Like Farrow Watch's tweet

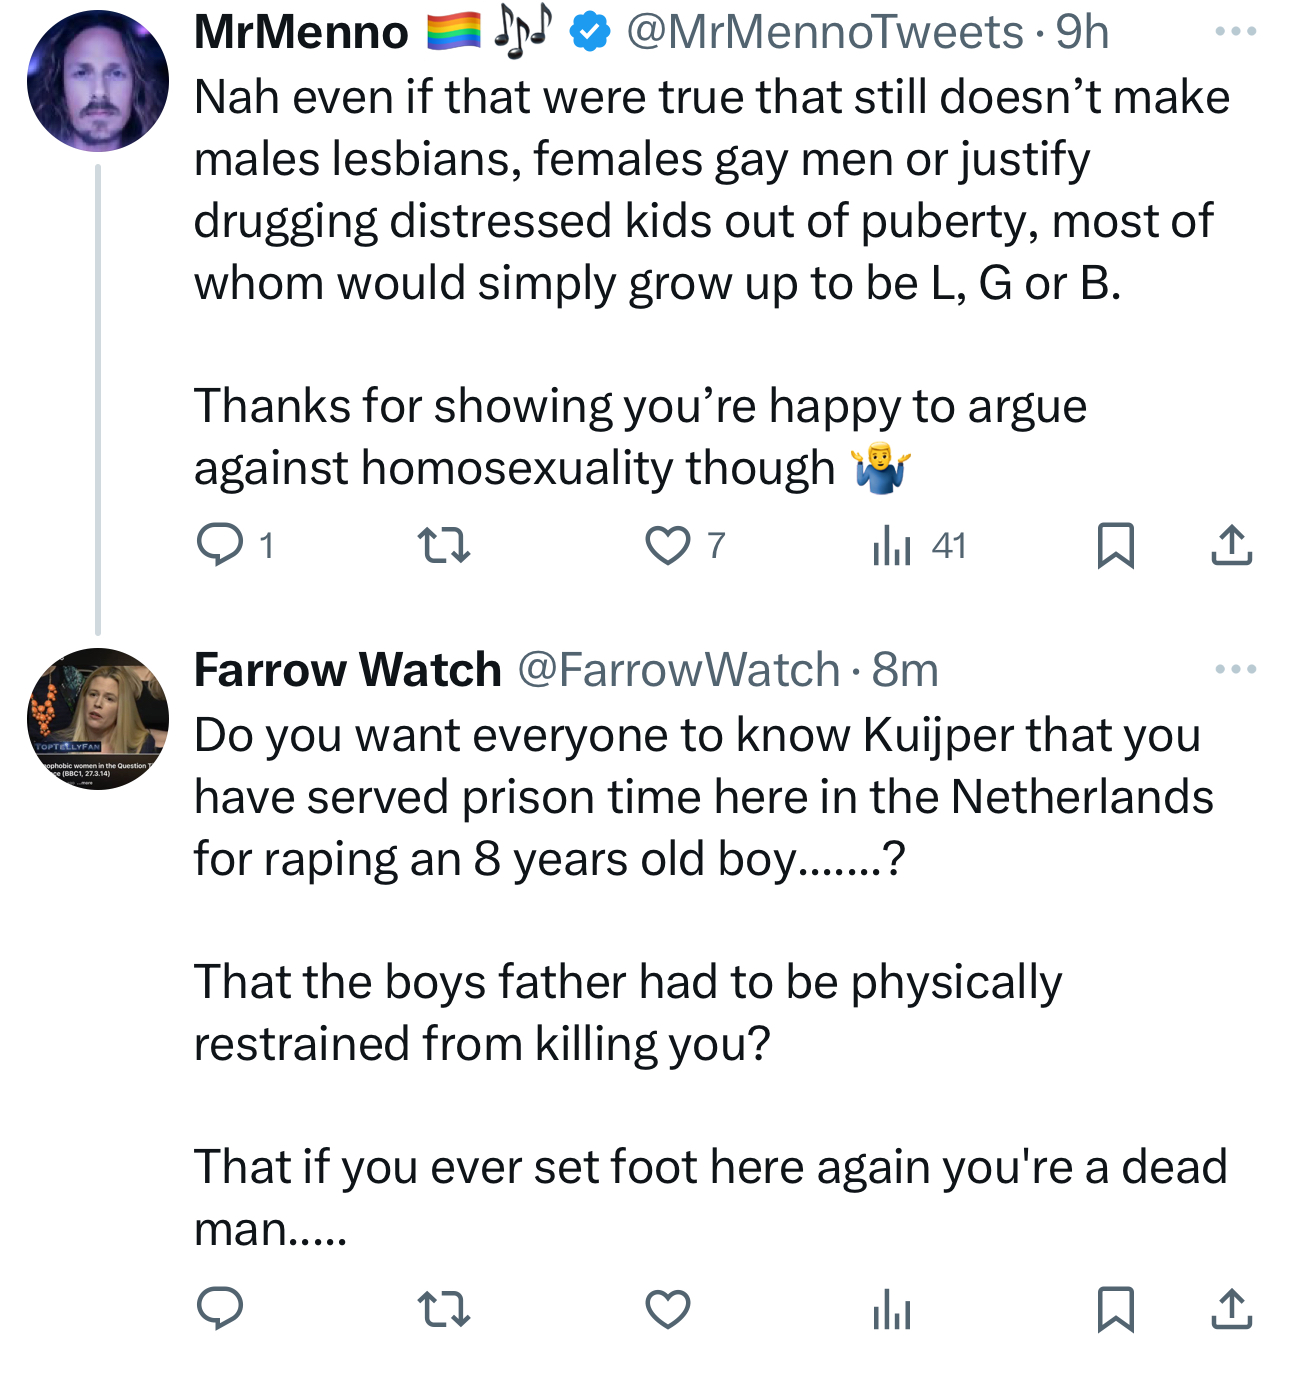667,1309
